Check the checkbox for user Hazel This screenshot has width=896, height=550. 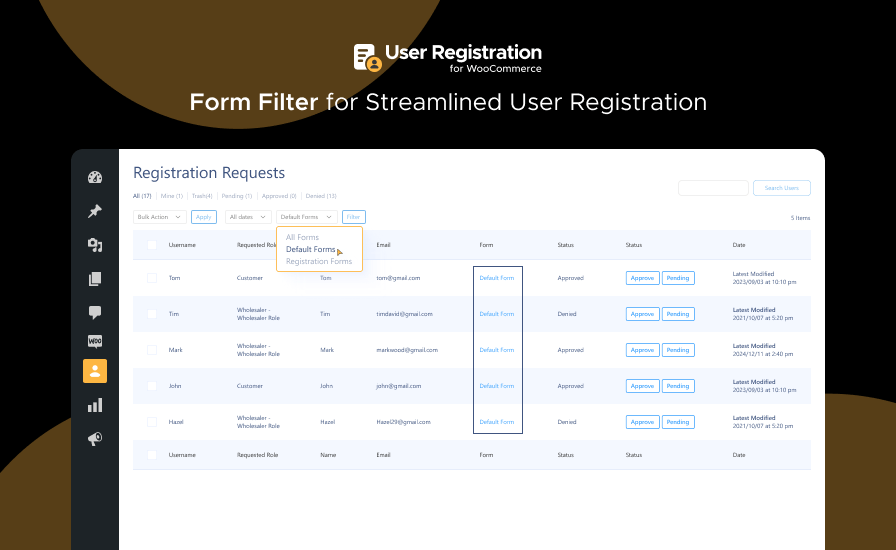click(x=151, y=422)
